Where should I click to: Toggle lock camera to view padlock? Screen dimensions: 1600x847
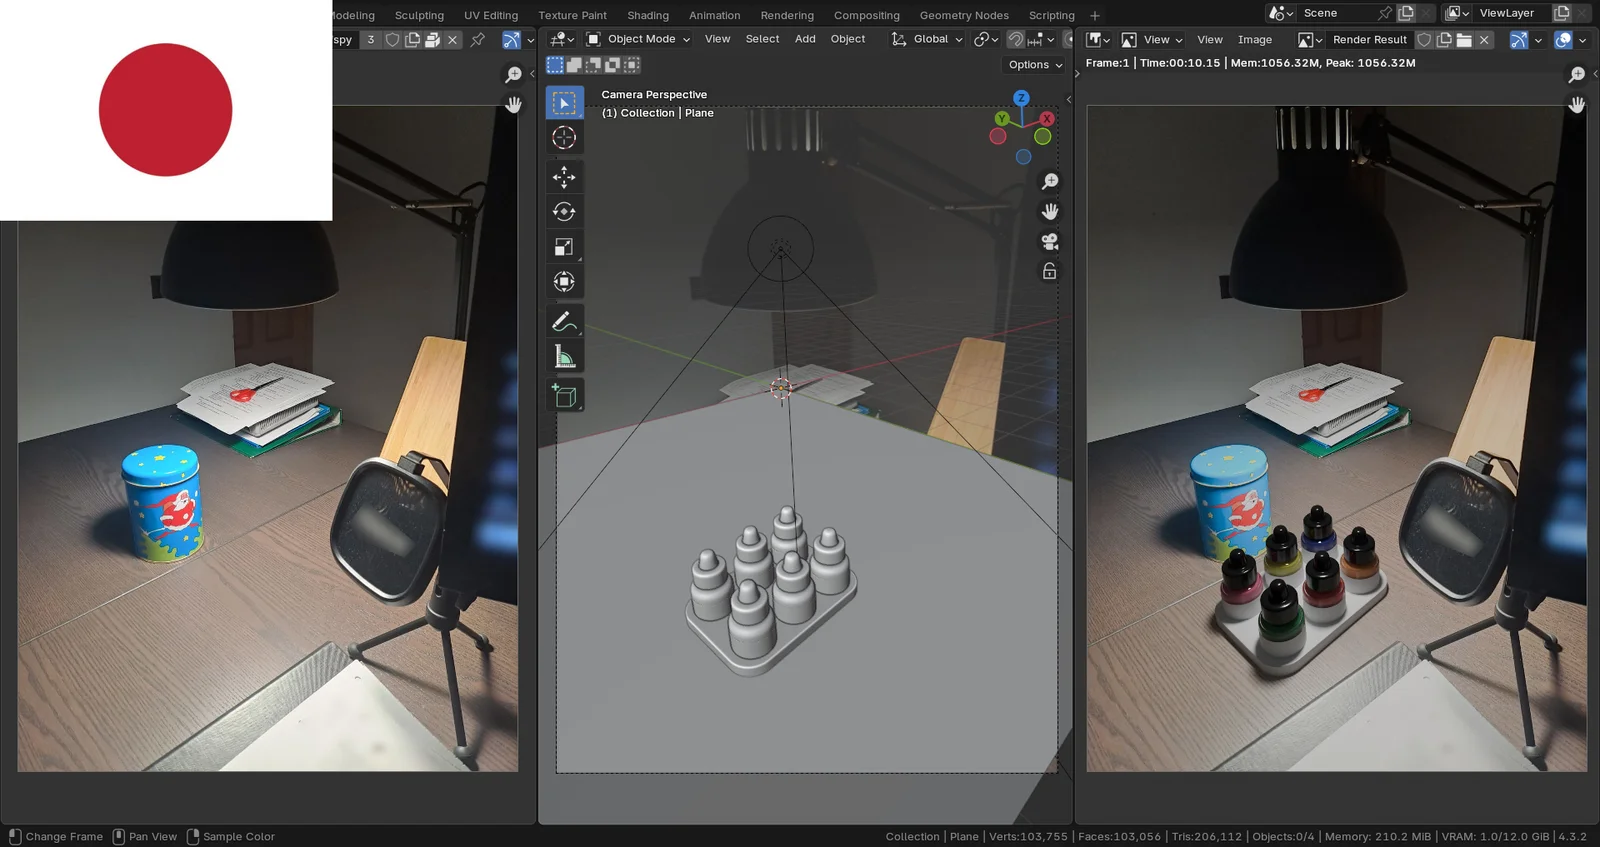pos(1049,272)
